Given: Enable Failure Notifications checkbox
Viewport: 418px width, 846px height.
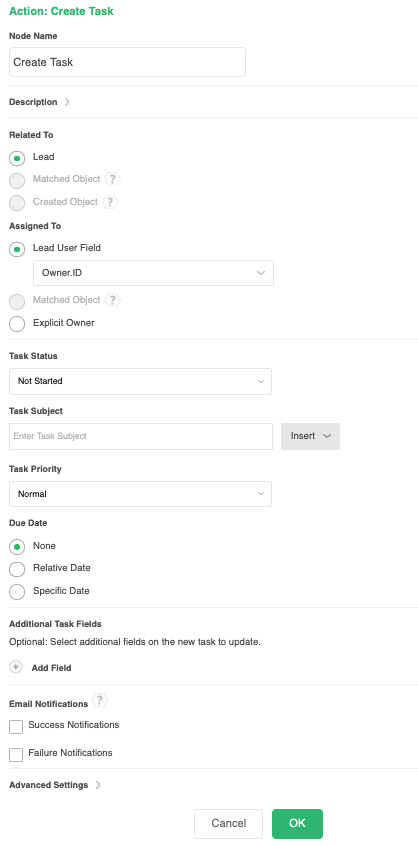Looking at the screenshot, I should click(16, 754).
